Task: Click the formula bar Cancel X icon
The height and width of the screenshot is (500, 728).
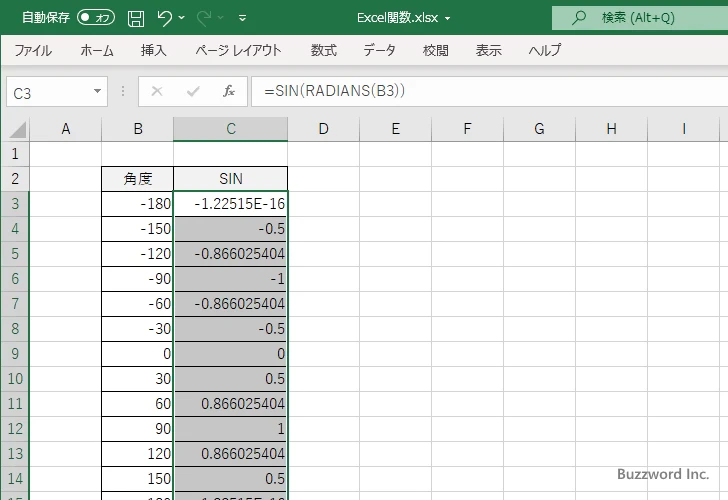Action: [x=157, y=91]
